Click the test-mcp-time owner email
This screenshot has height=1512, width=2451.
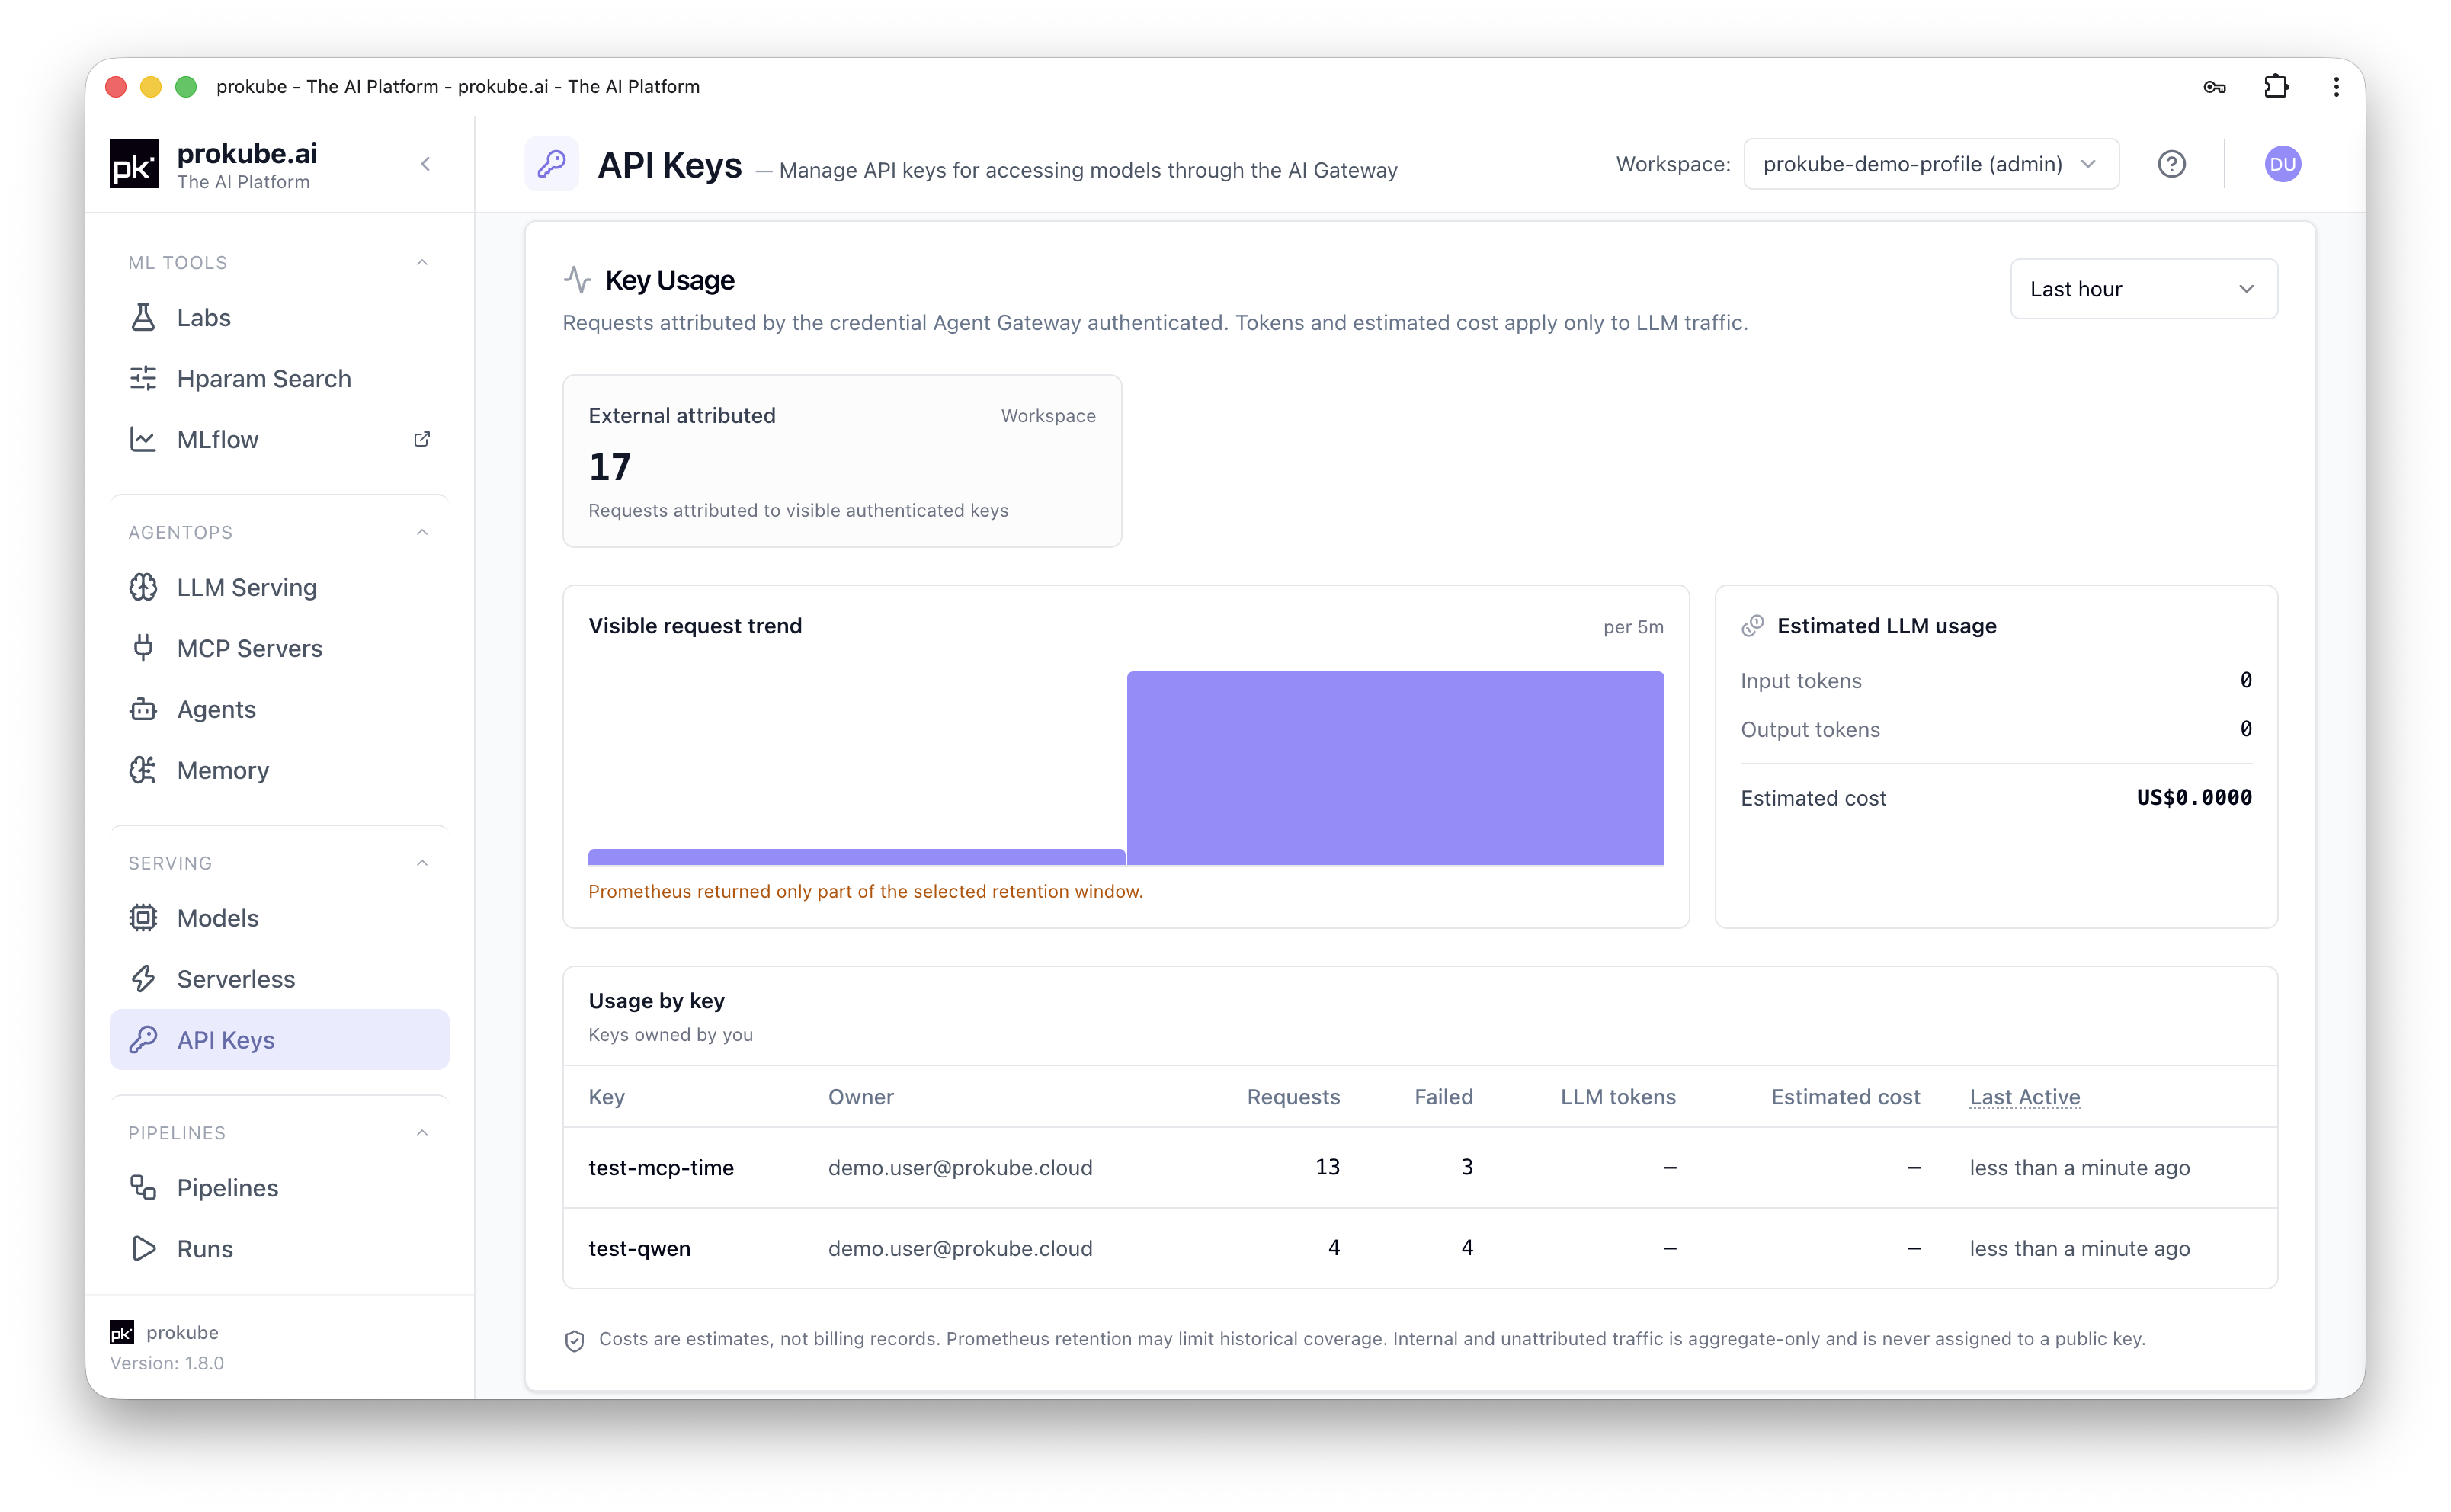[959, 1168]
